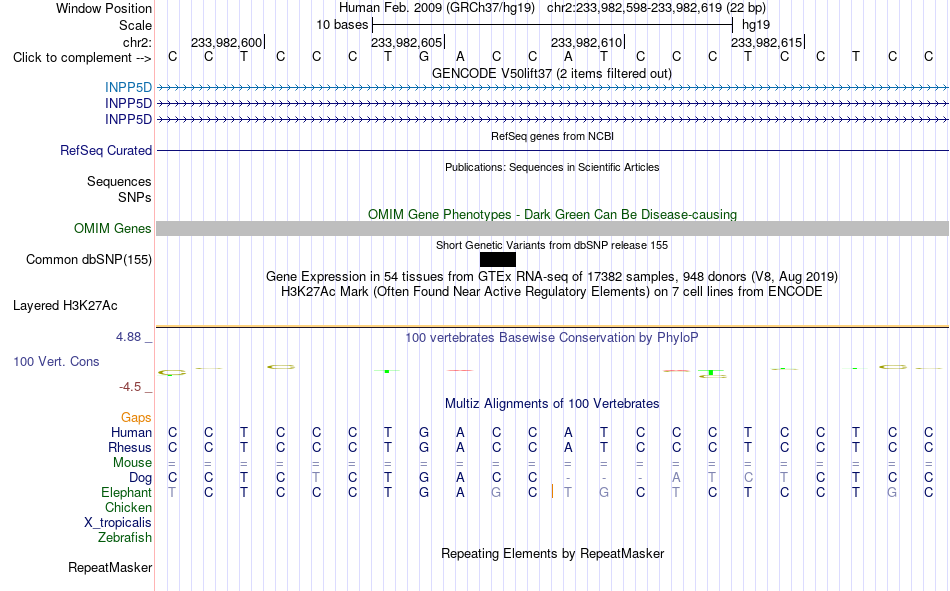Click the black Common dbSNP(155) variant block
The height and width of the screenshot is (591, 950).
pyautogui.click(x=497, y=259)
